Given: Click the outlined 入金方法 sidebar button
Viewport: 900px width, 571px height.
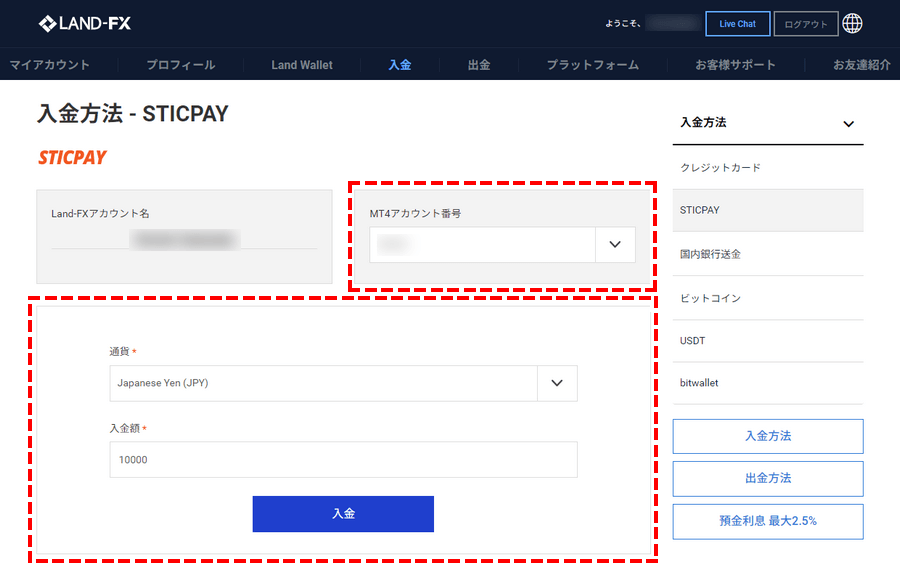Looking at the screenshot, I should pyautogui.click(x=768, y=436).
